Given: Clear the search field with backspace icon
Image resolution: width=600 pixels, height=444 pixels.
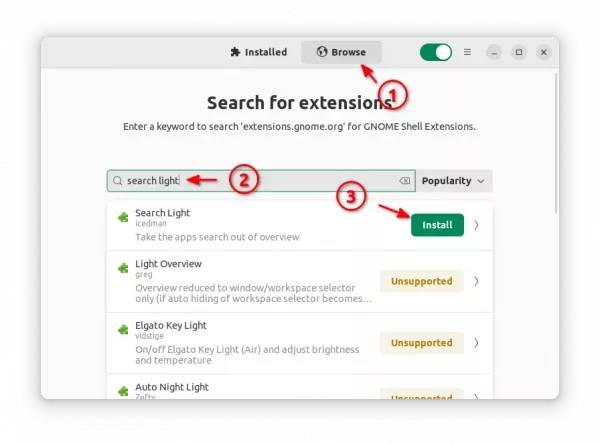Looking at the screenshot, I should [x=404, y=181].
